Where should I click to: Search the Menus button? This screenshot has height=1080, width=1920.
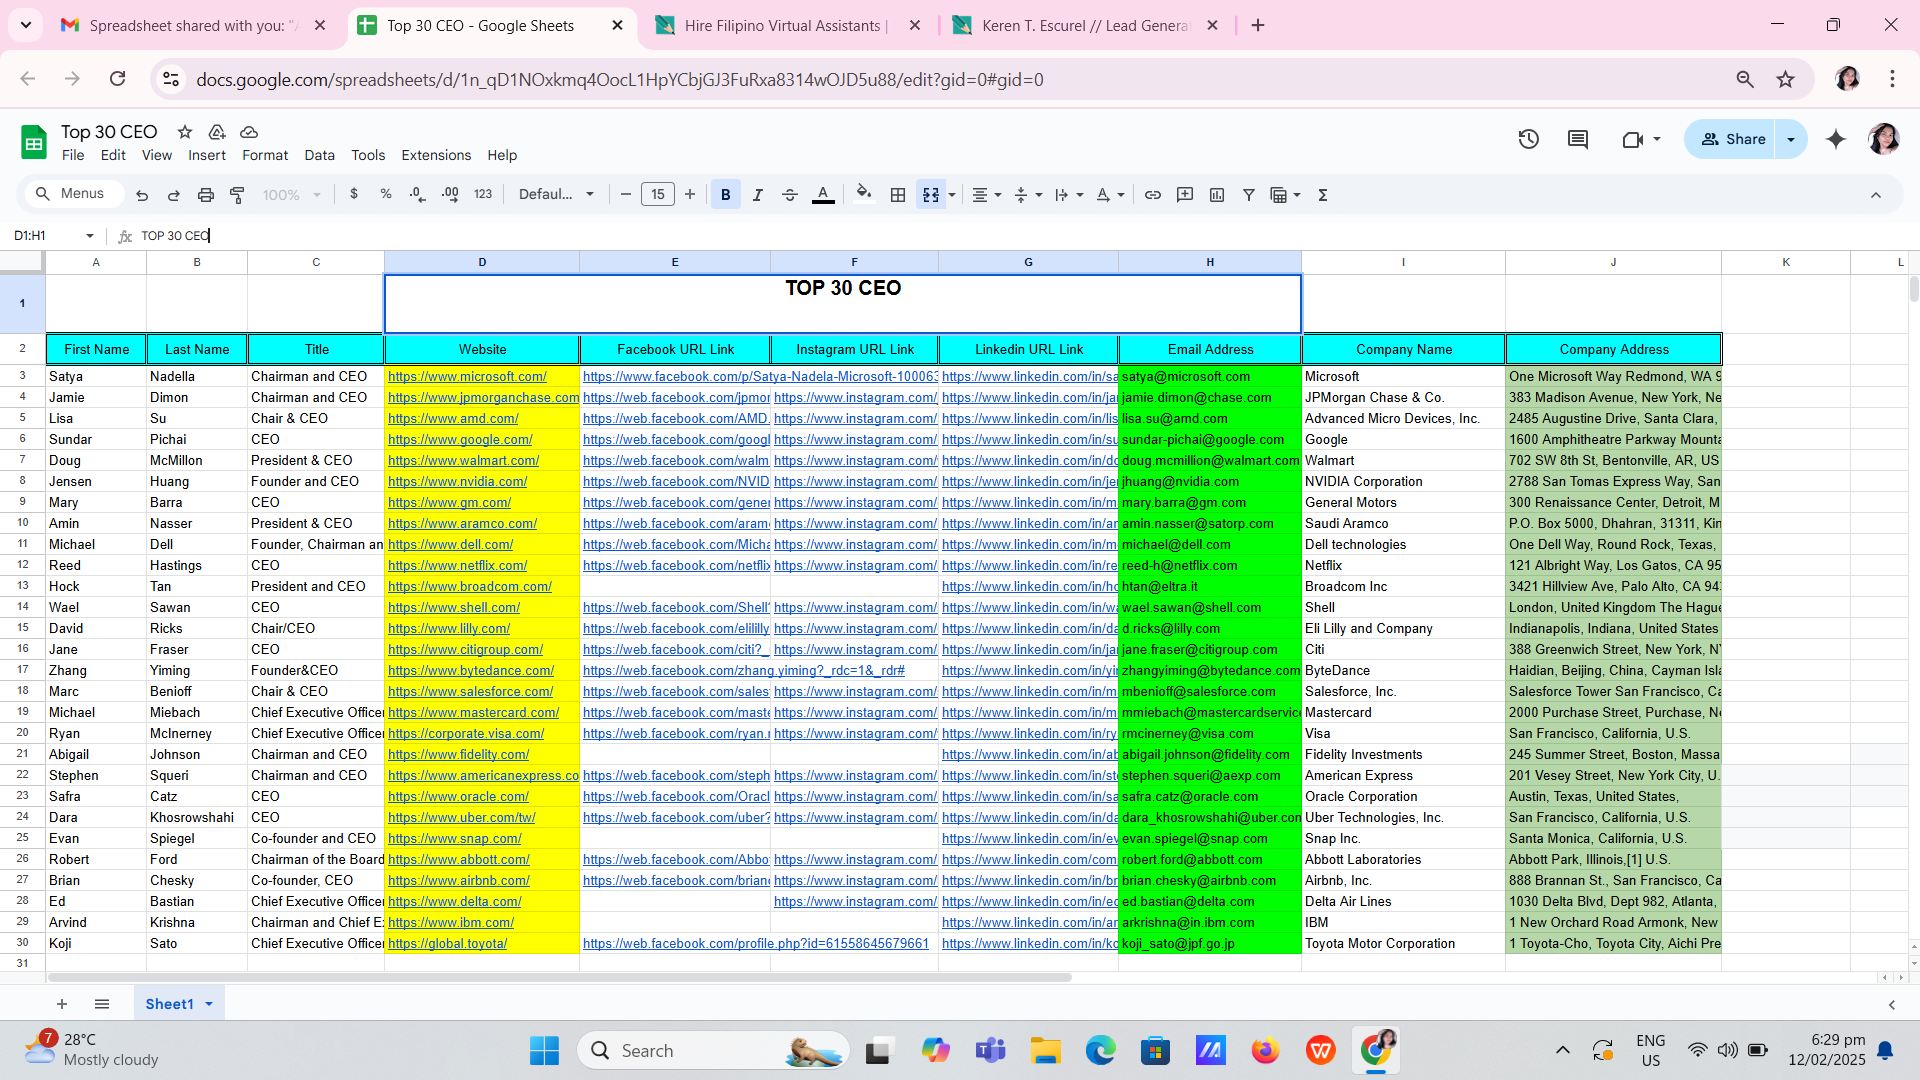tap(72, 194)
